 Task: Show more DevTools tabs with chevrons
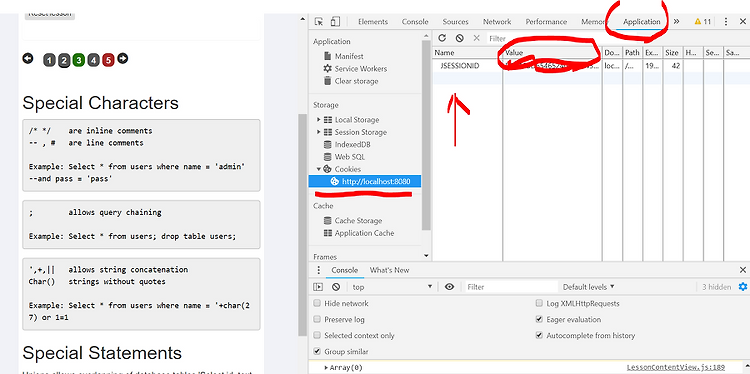click(x=676, y=22)
